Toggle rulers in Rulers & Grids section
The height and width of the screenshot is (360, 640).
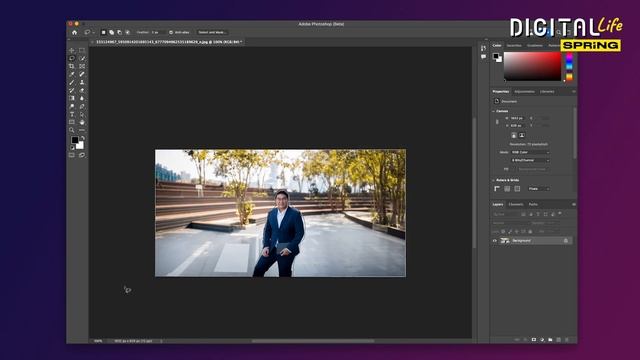coord(497,189)
